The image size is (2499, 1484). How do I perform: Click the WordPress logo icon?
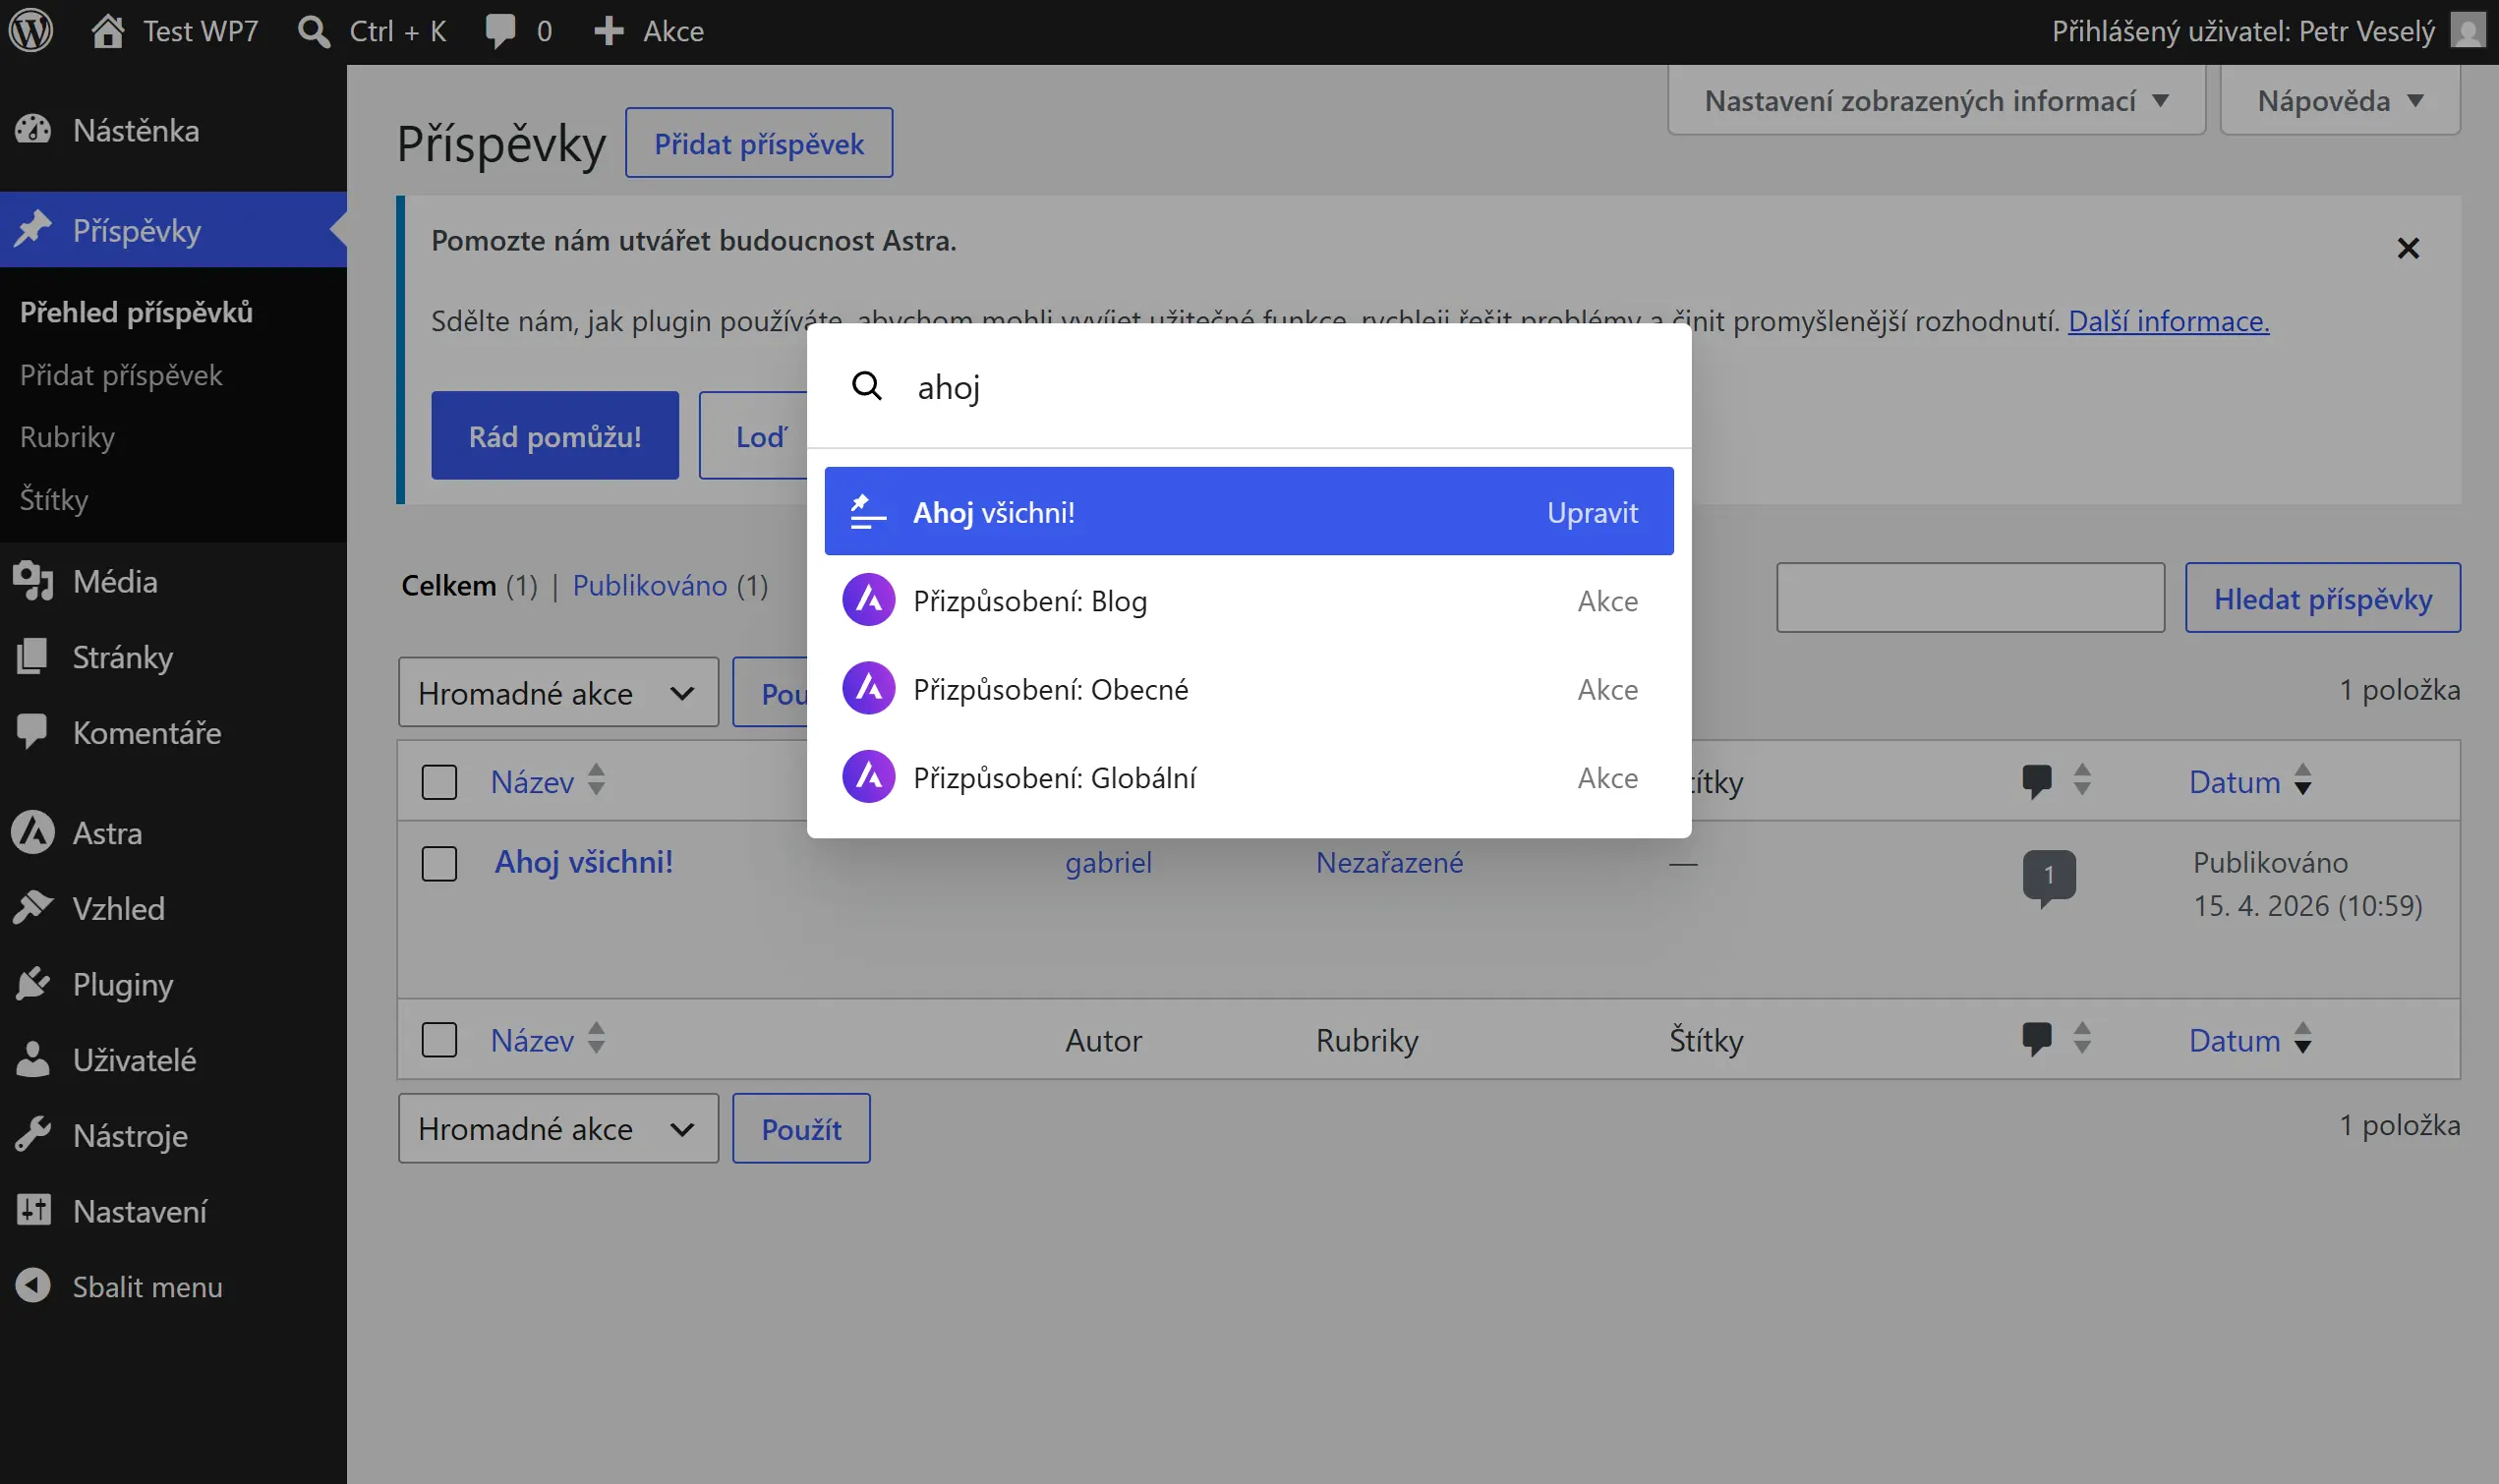click(31, 31)
